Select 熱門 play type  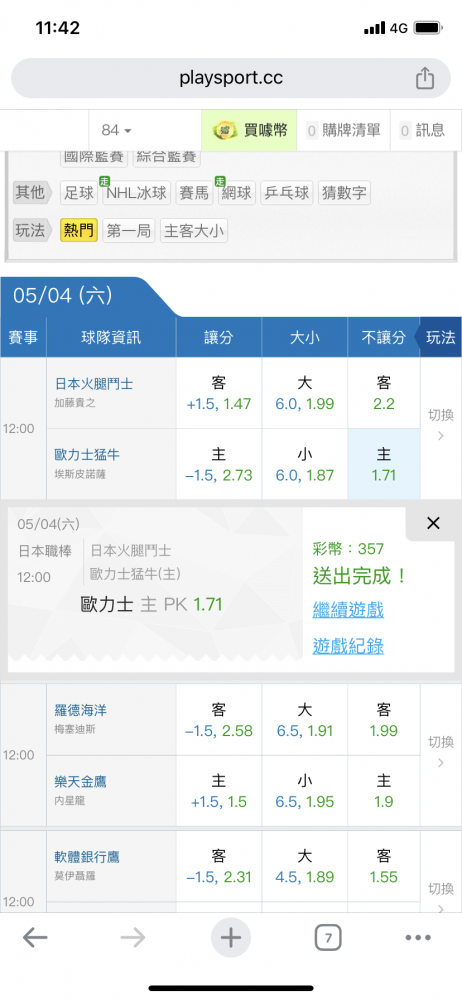point(79,231)
